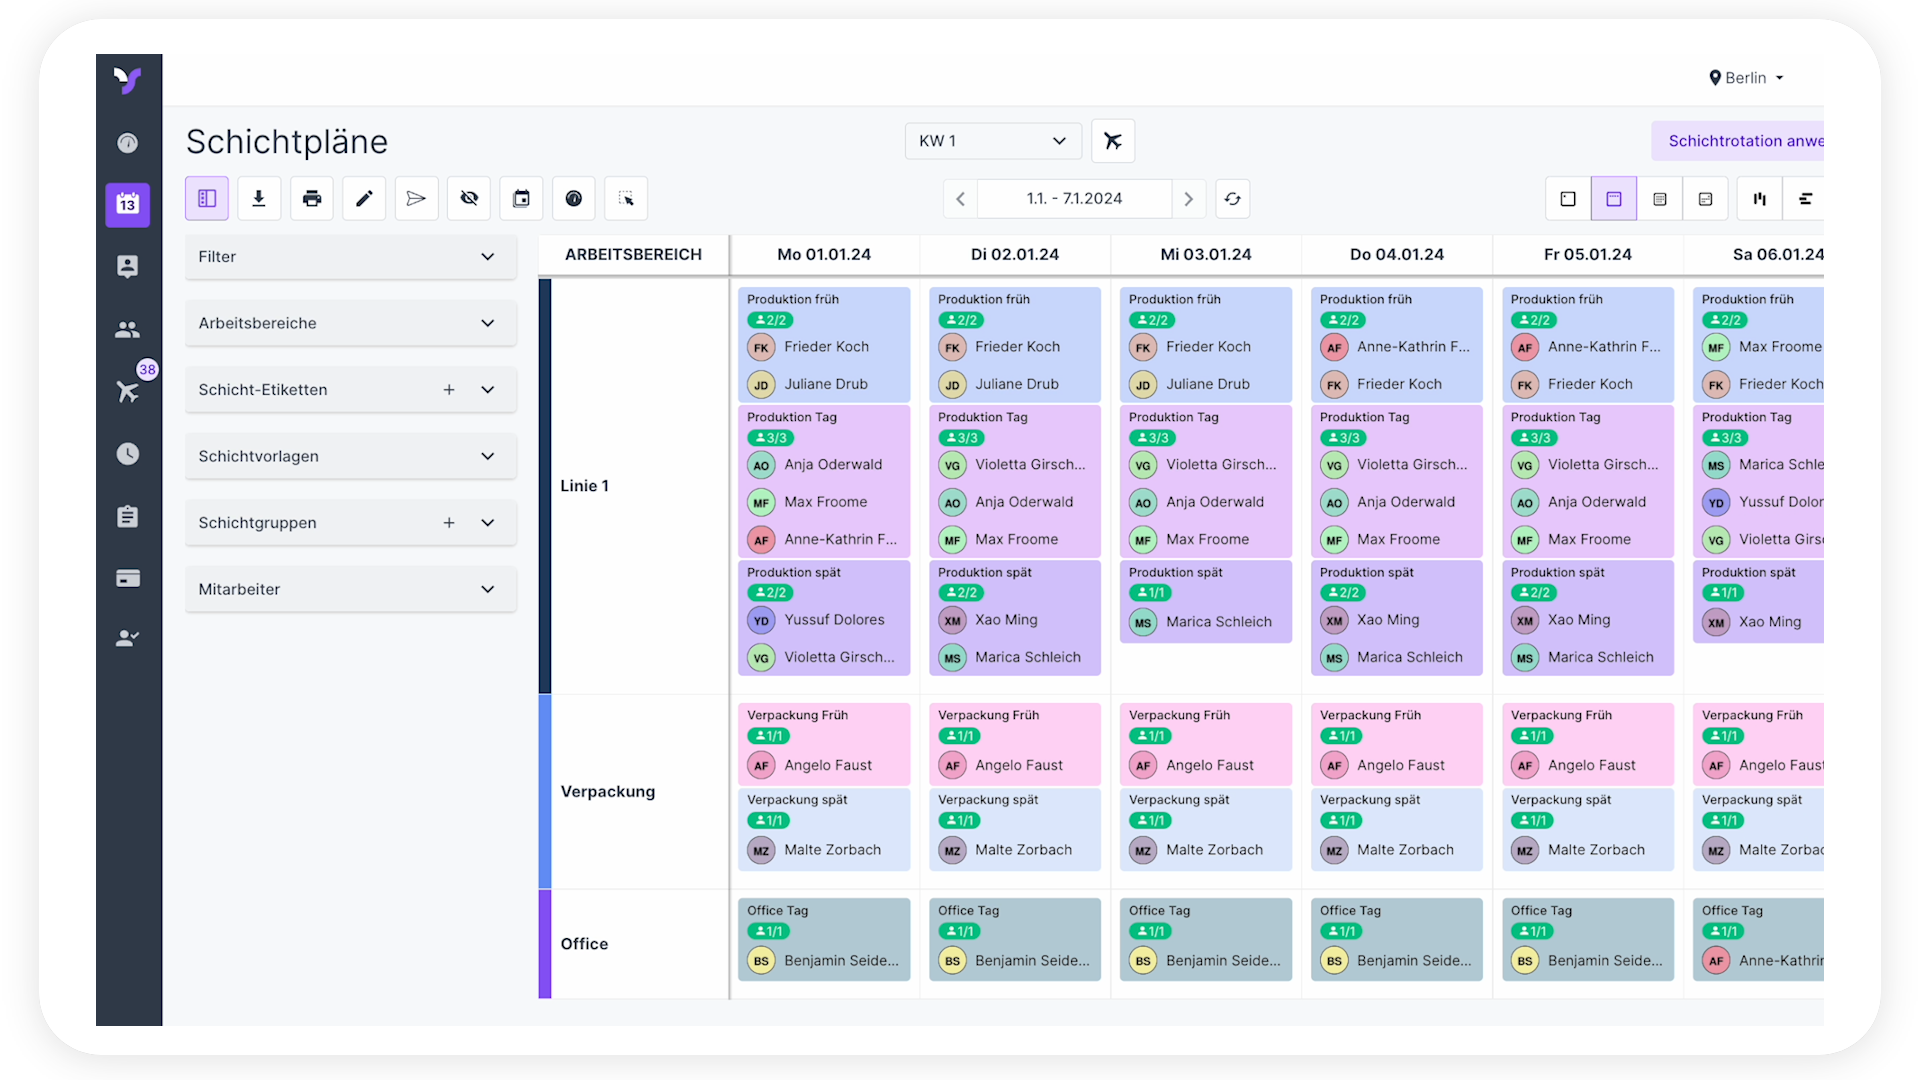Screen dimensions: 1920x1080
Task: Toggle the sidebar panel layout button
Action: [207, 199]
